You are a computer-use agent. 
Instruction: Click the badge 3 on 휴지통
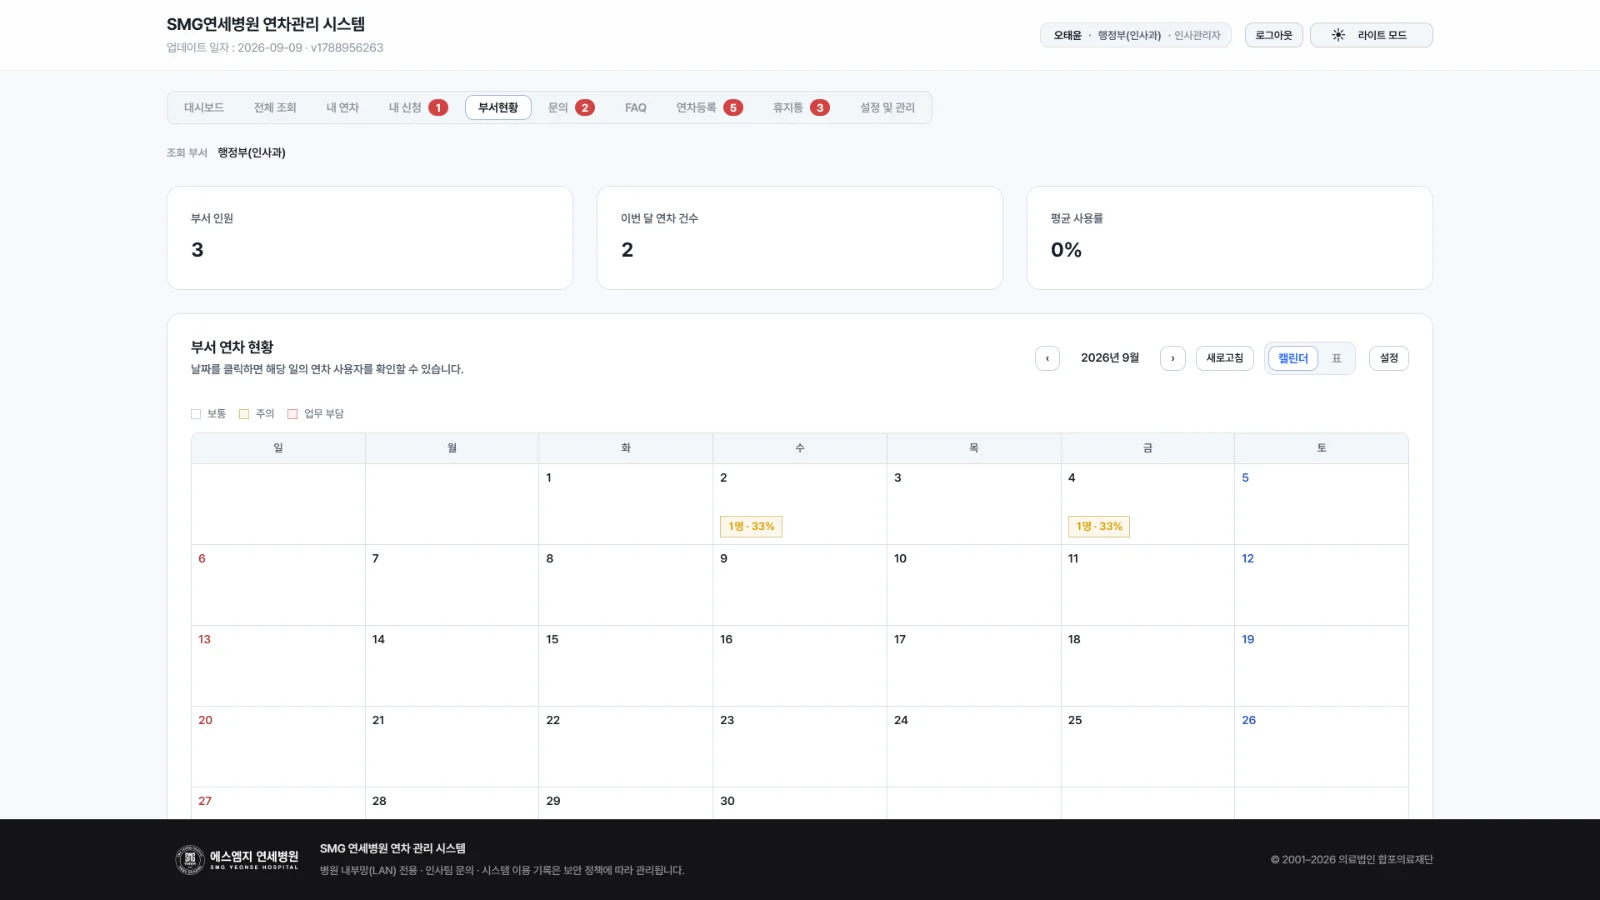click(820, 108)
